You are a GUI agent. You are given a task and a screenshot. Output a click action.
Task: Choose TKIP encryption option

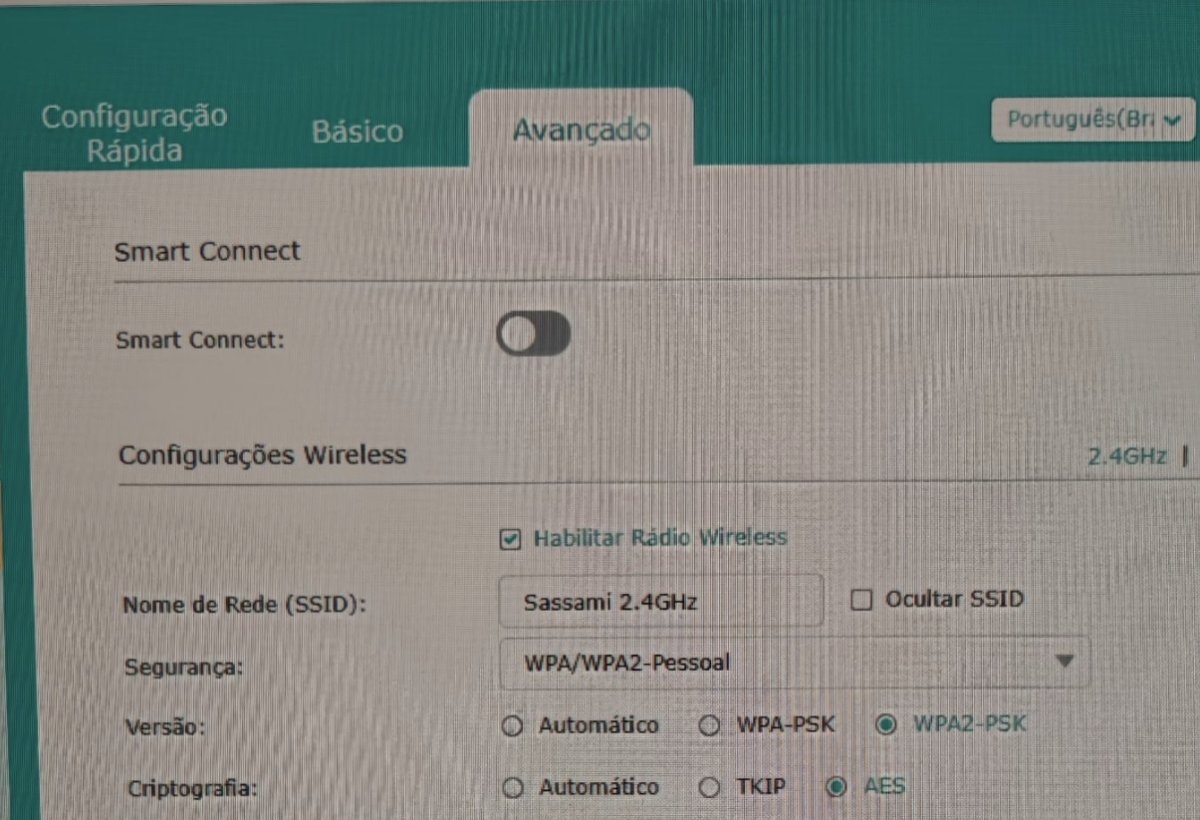tap(710, 788)
